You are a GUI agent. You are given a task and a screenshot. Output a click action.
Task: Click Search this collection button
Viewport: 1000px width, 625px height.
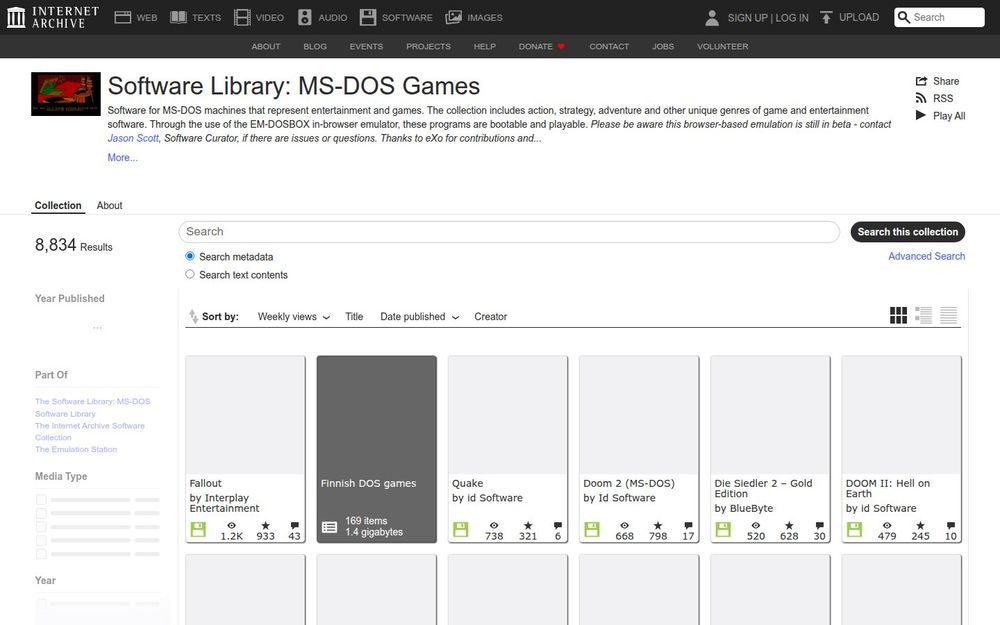click(x=908, y=232)
